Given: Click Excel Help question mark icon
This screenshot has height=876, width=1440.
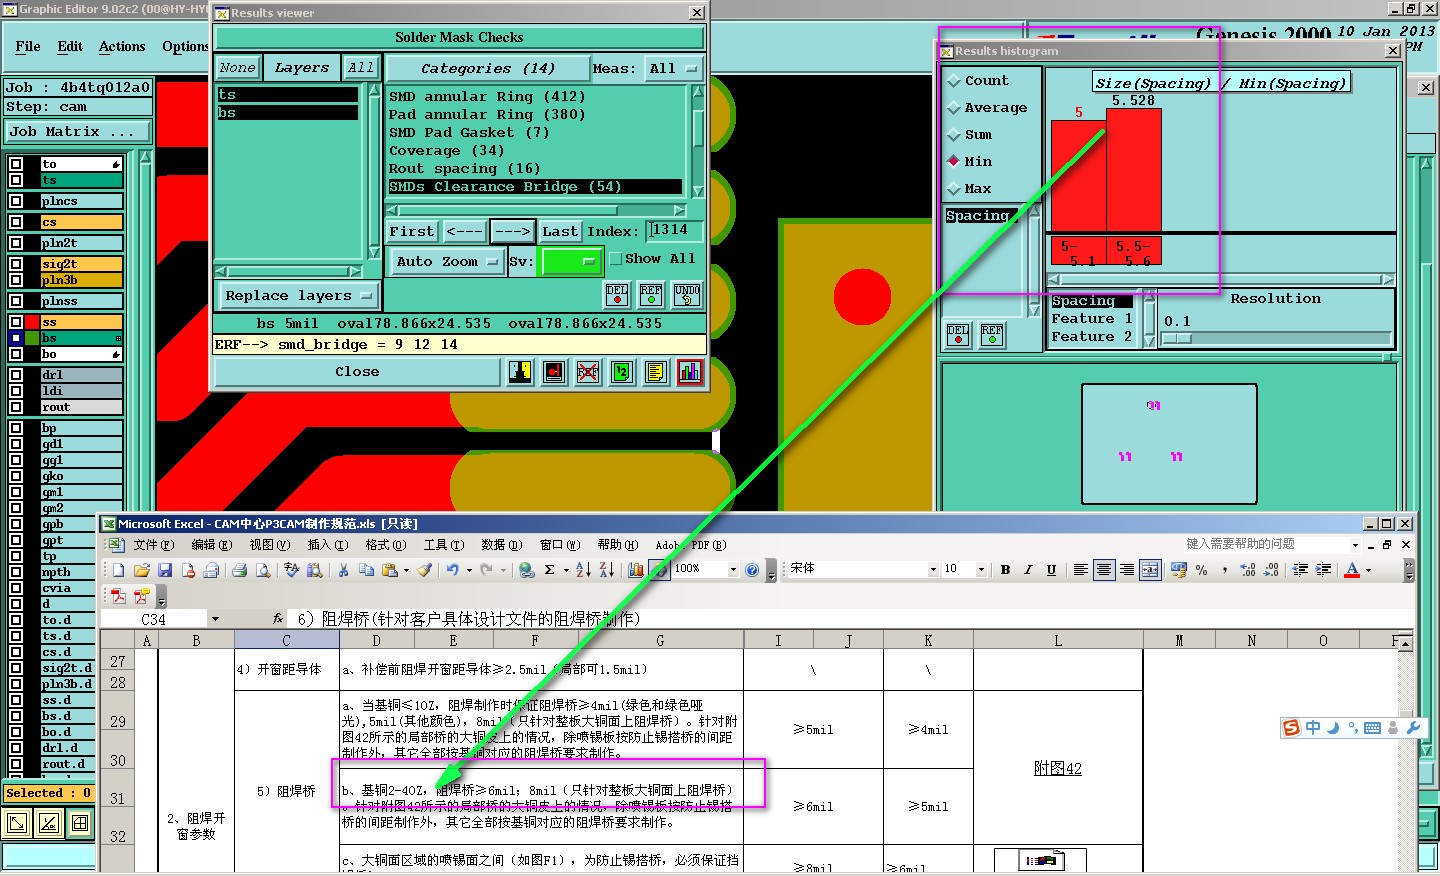Looking at the screenshot, I should [x=752, y=570].
